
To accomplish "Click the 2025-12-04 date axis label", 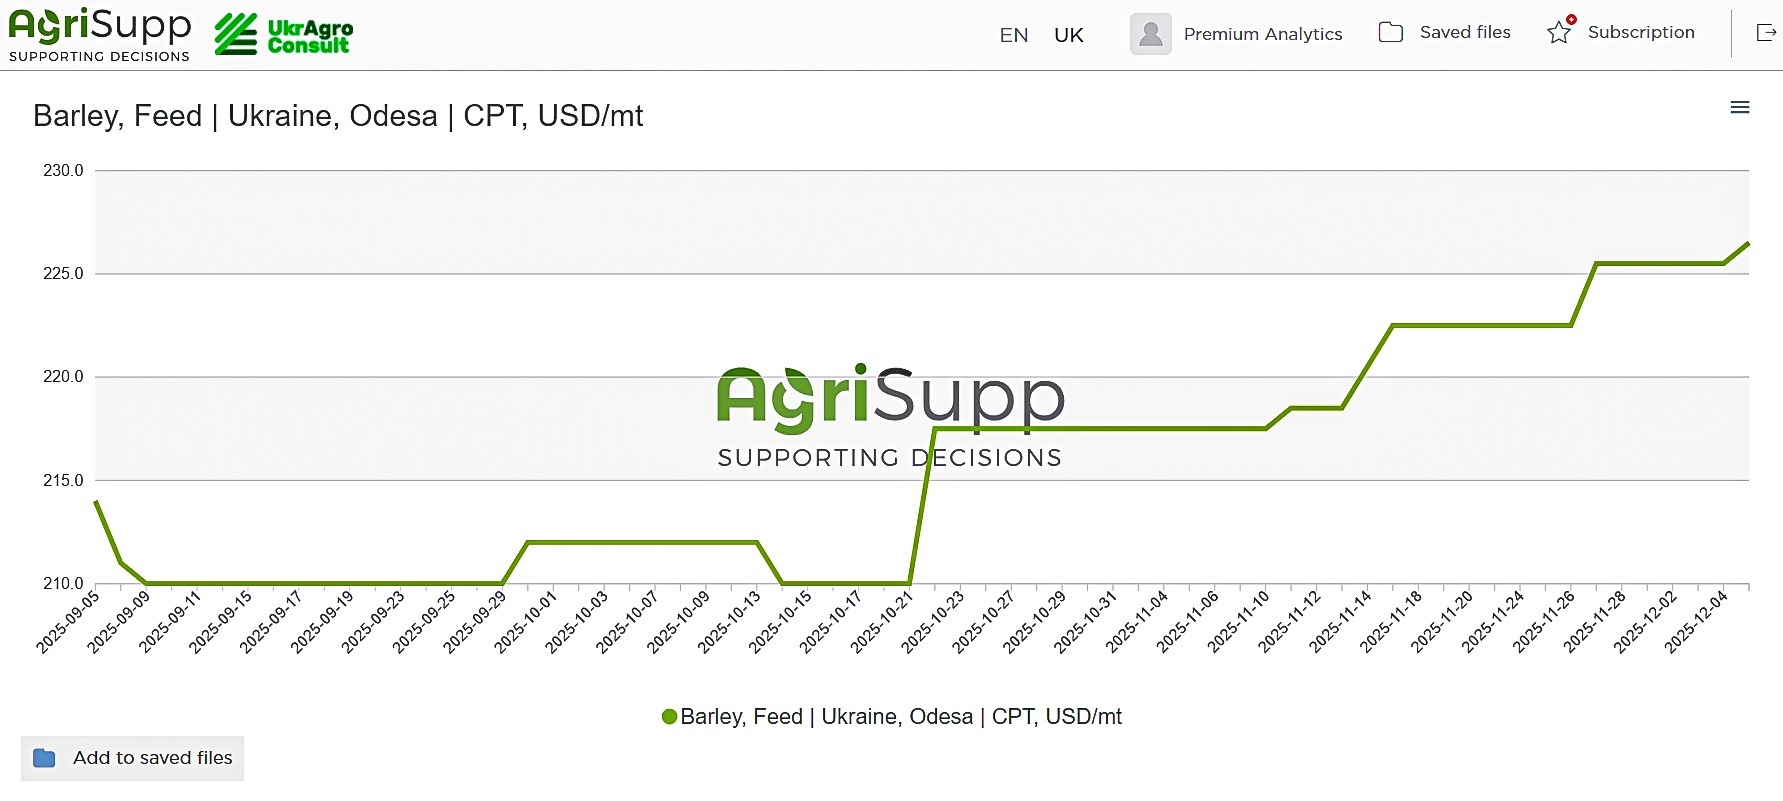I will click(x=1698, y=621).
